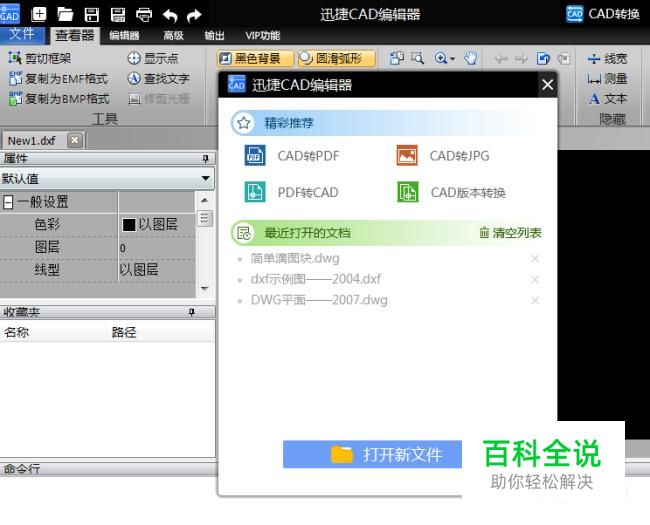This screenshot has width=650, height=525.
Task: Save the drawing with the floppy icon
Action: (92, 15)
